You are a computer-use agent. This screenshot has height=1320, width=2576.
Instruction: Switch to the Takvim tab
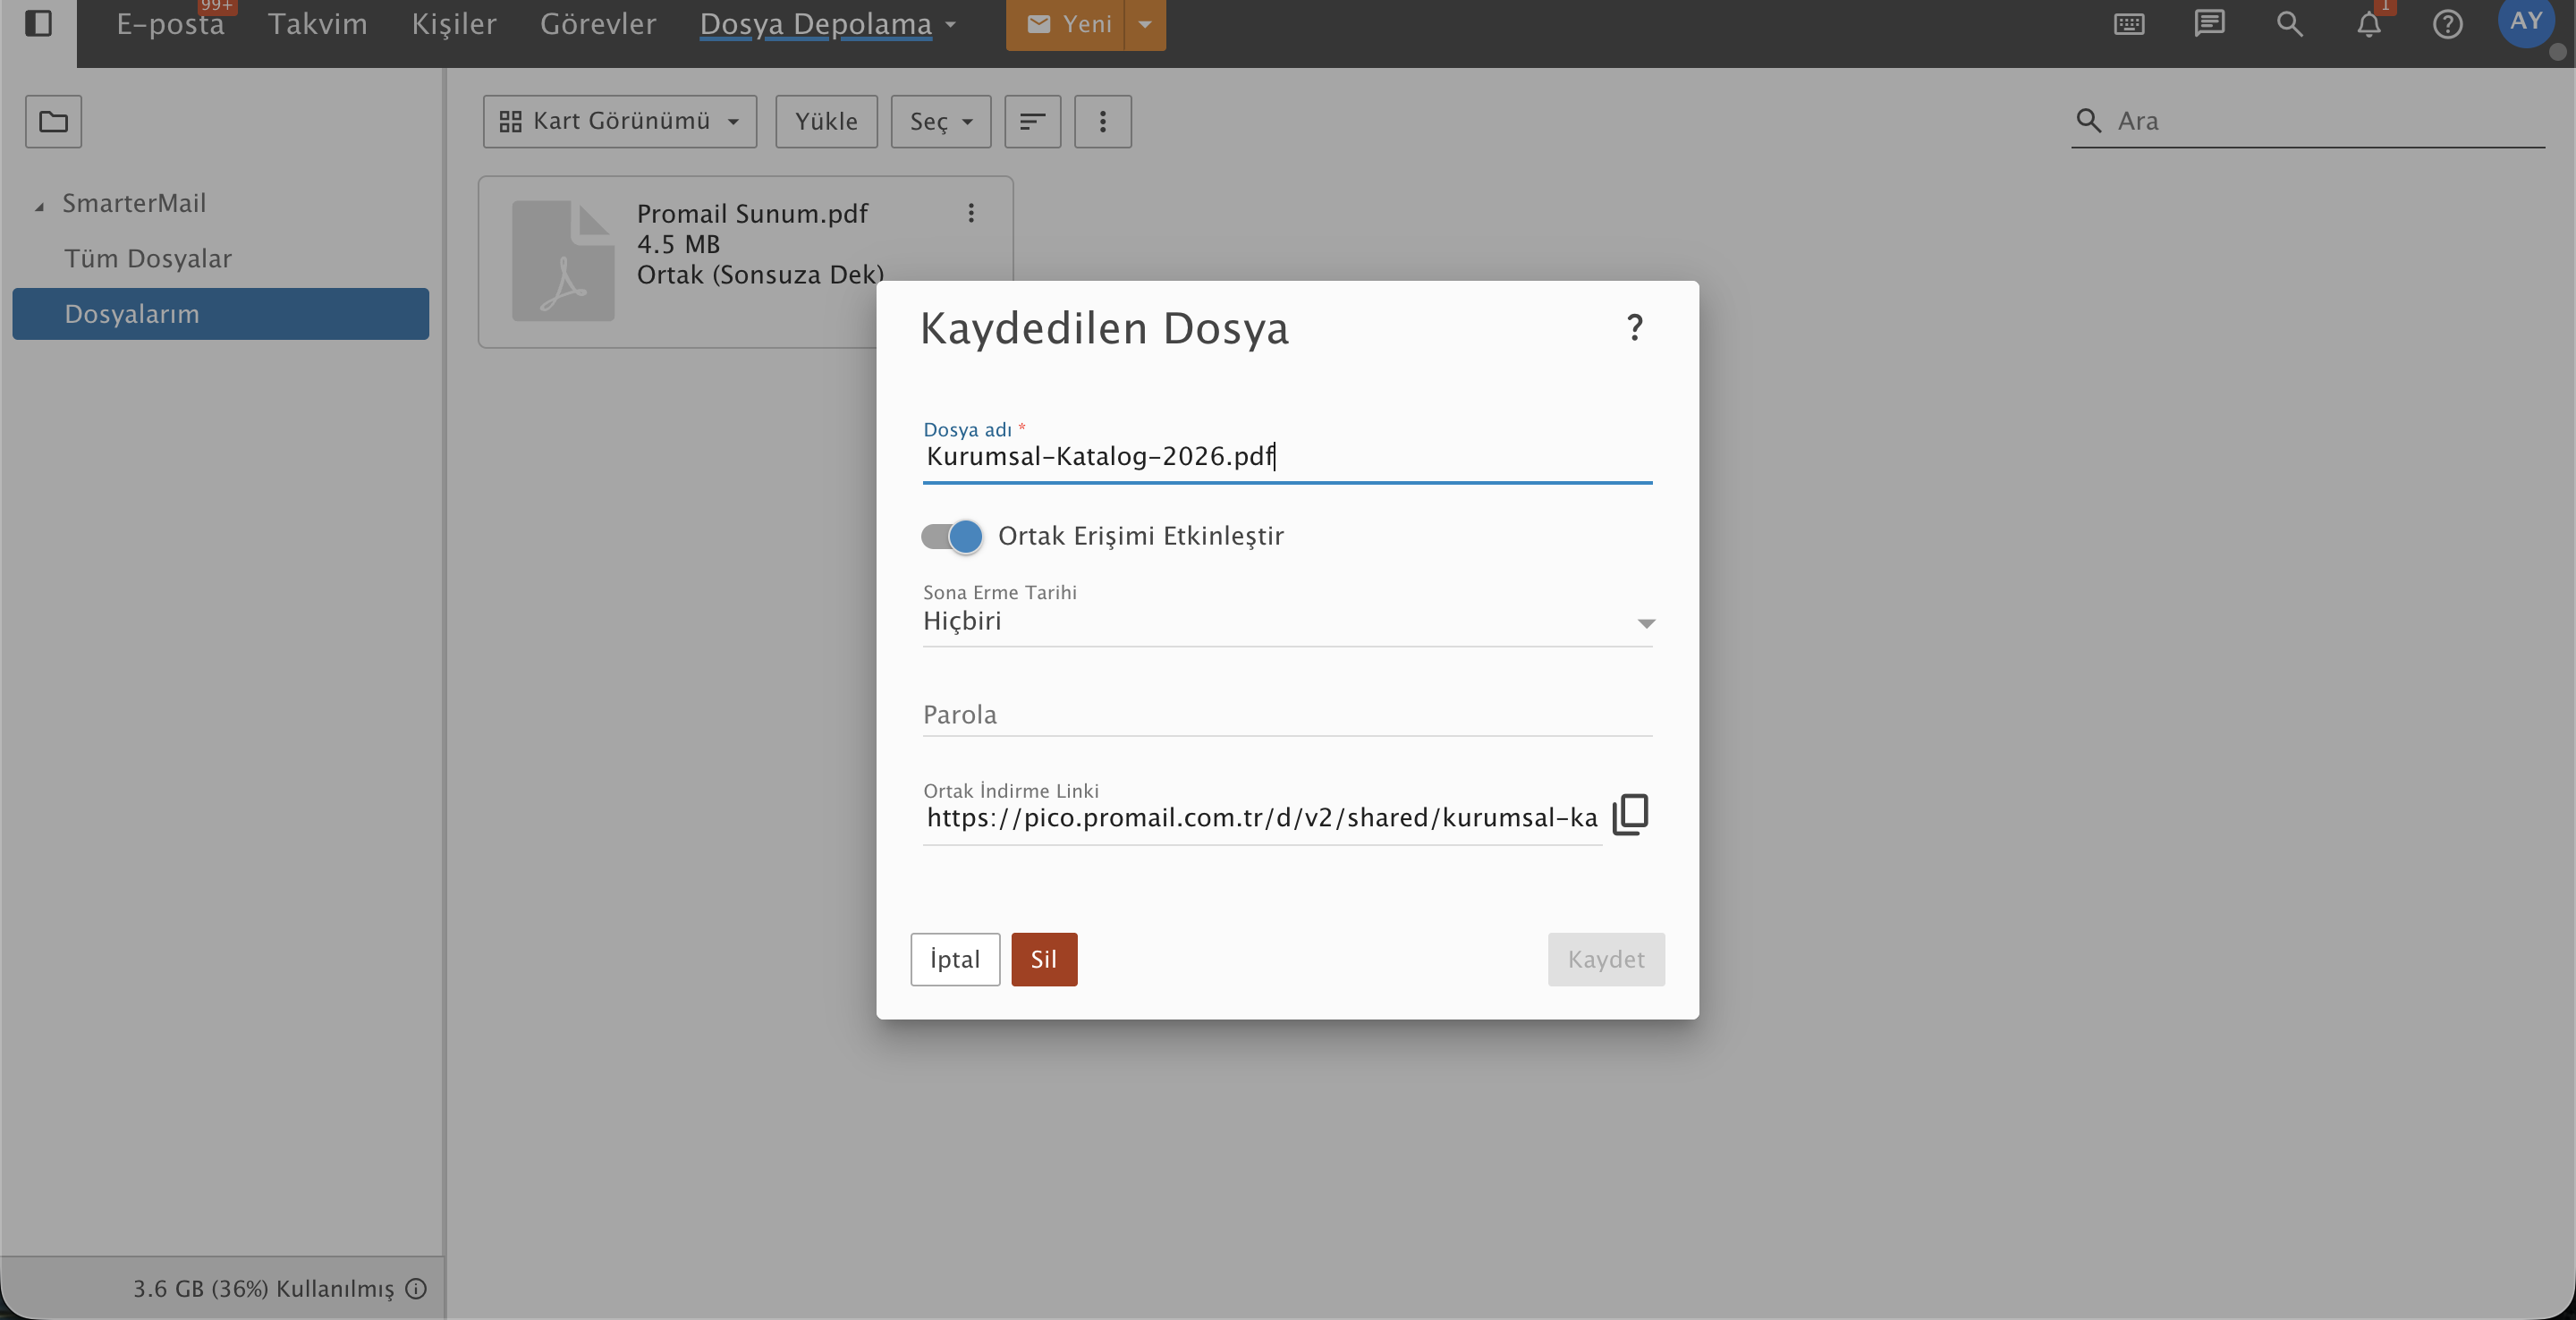point(317,24)
